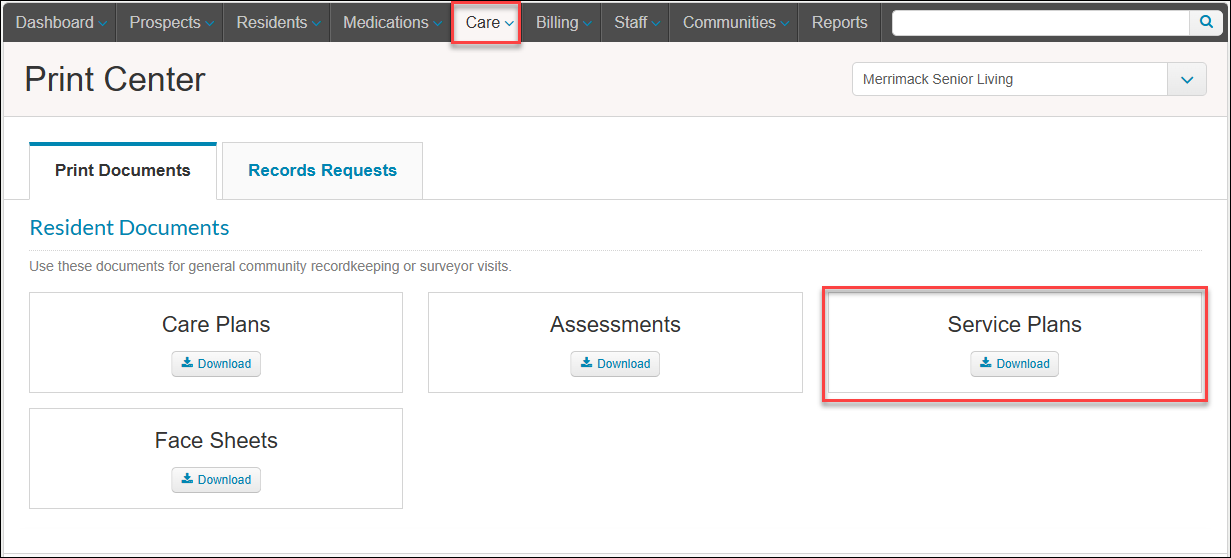
Task: Click the Care Plans card title
Action: (x=216, y=325)
